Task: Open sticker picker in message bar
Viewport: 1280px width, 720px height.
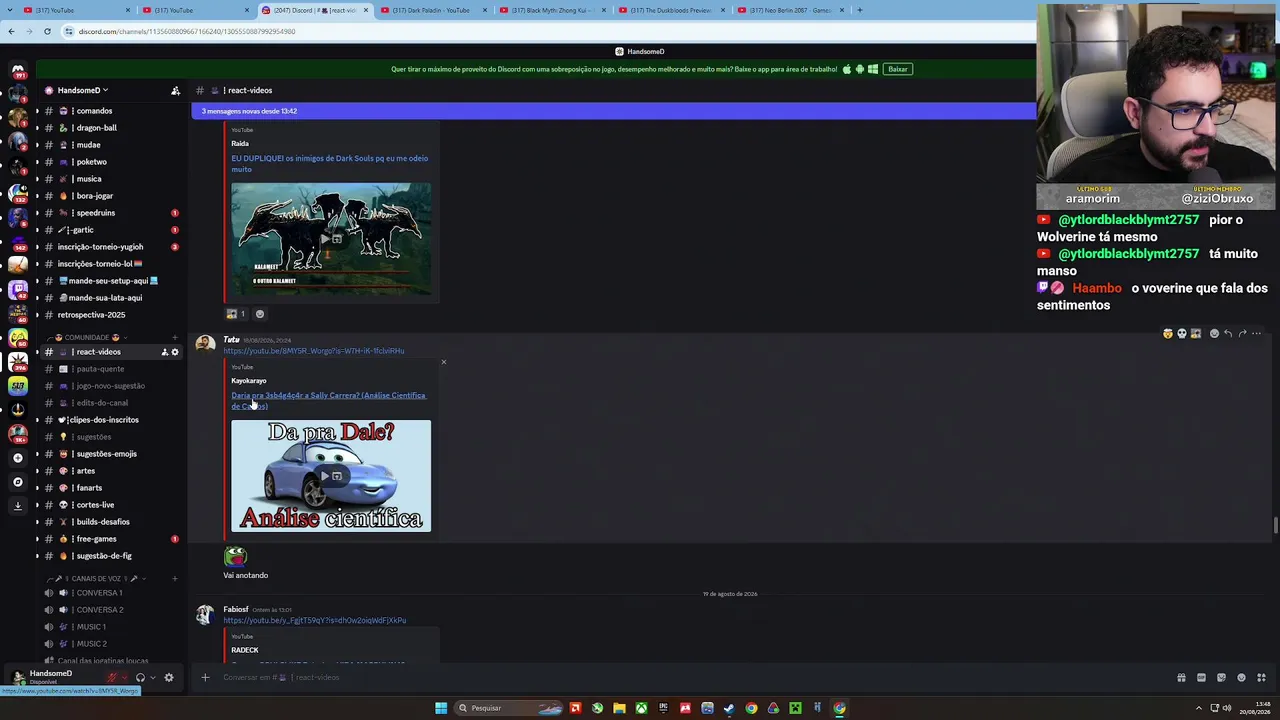Action: [x=1221, y=678]
